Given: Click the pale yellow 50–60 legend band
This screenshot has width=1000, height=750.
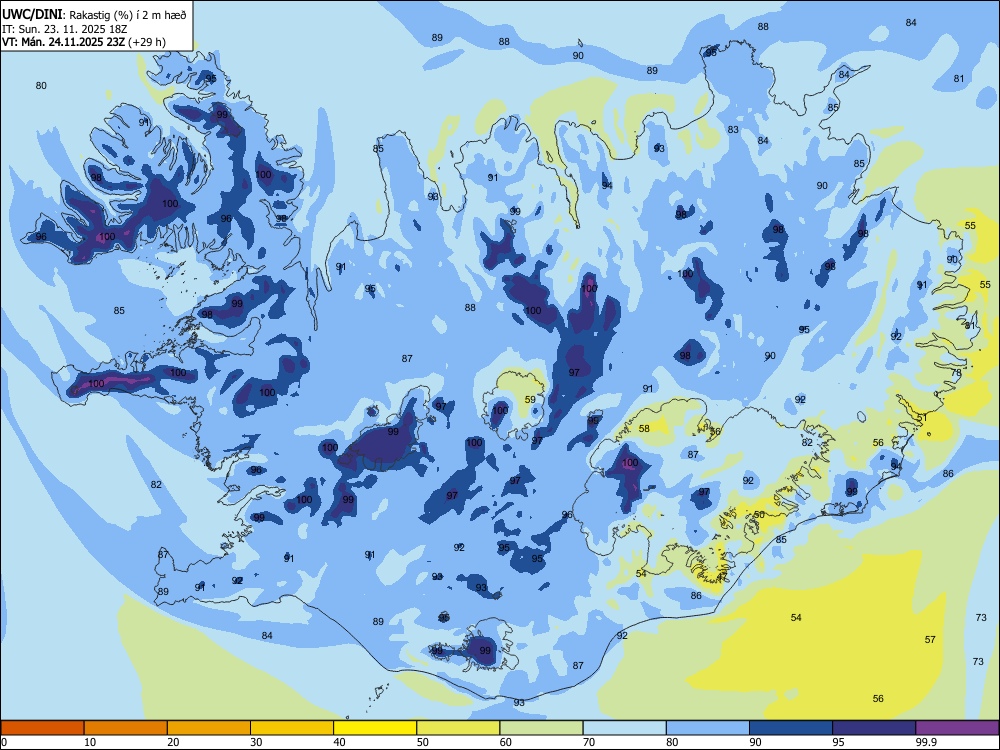Looking at the screenshot, I should [458, 728].
